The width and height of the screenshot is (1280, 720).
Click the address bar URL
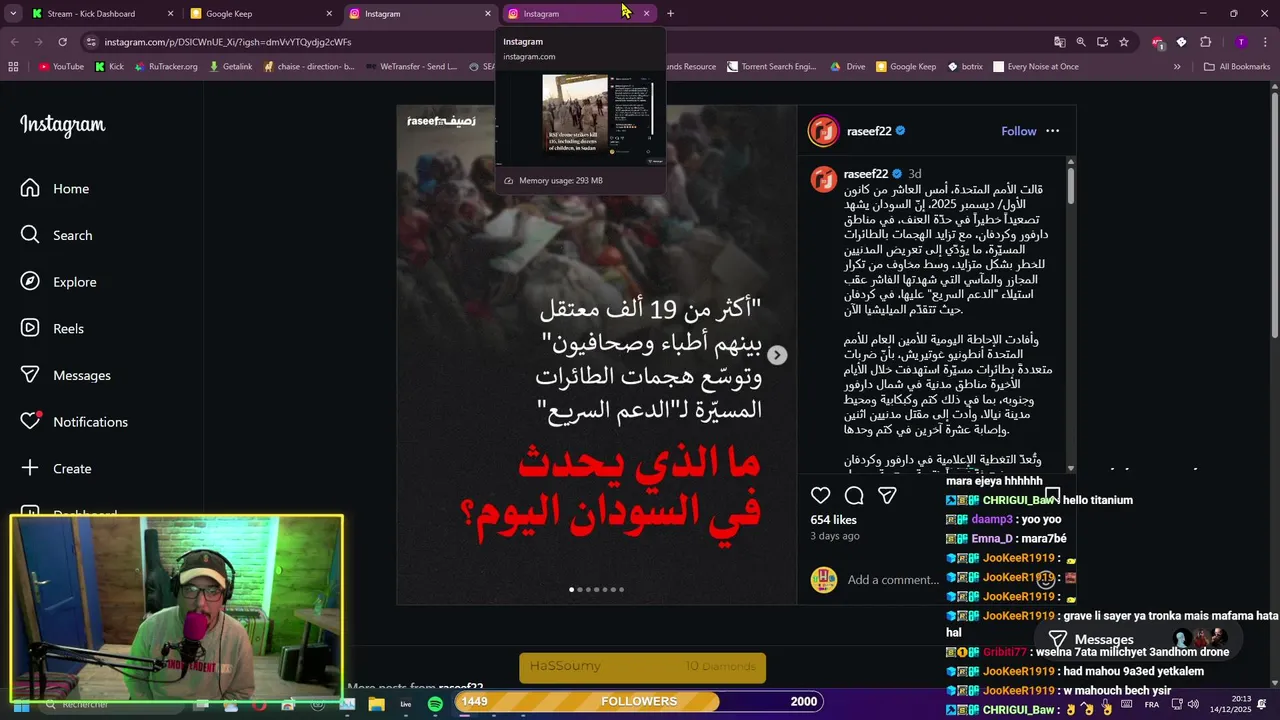click(x=228, y=42)
